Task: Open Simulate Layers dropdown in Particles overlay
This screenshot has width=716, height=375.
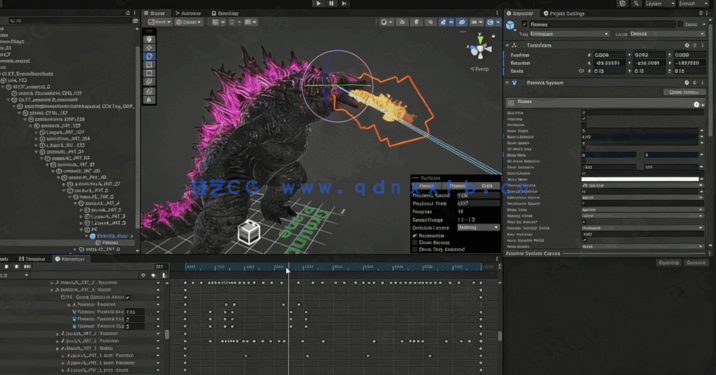Action: tap(478, 227)
